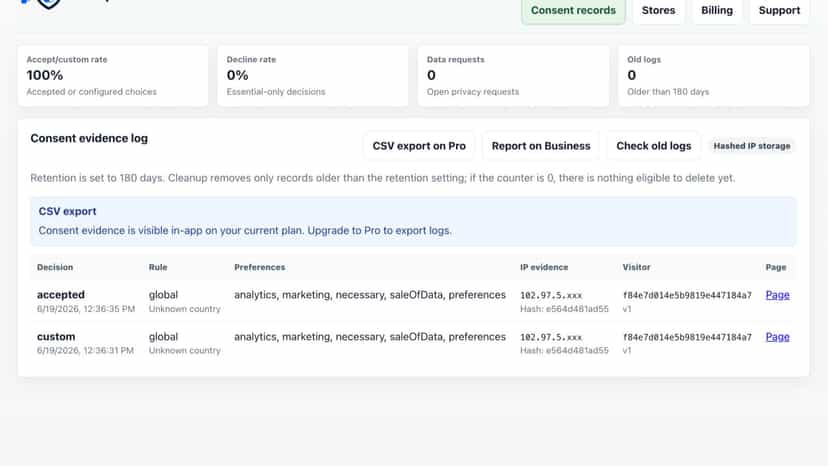Click the Hashed IP storage badge
The image size is (828, 466).
point(751,146)
